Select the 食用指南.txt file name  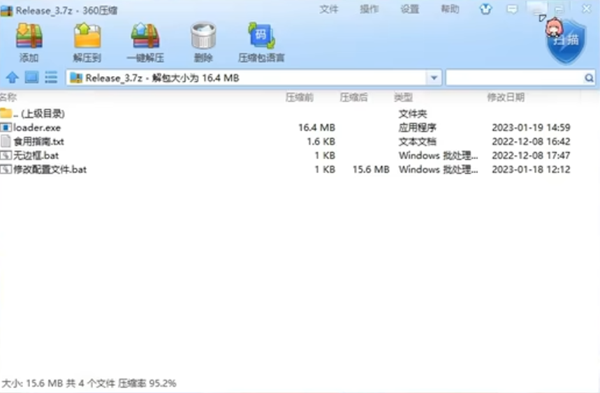coord(39,142)
